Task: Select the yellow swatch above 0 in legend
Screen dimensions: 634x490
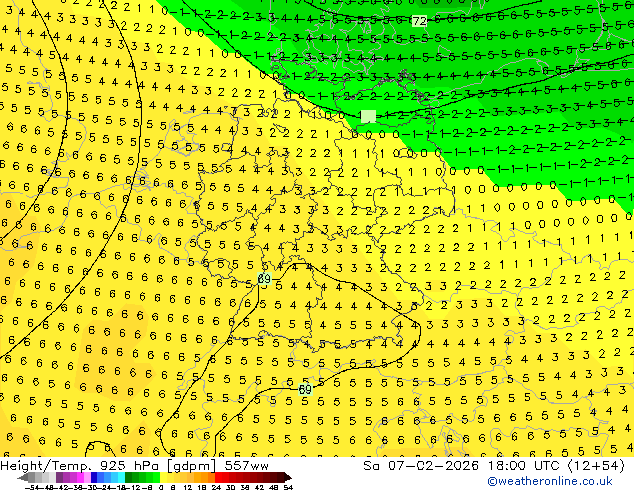Action: point(163,478)
